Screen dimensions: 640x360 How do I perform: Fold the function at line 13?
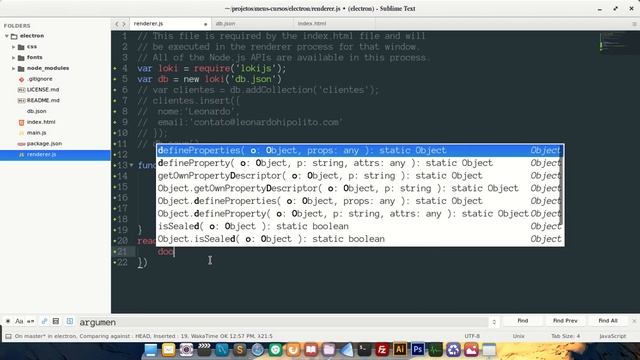pyautogui.click(x=131, y=165)
